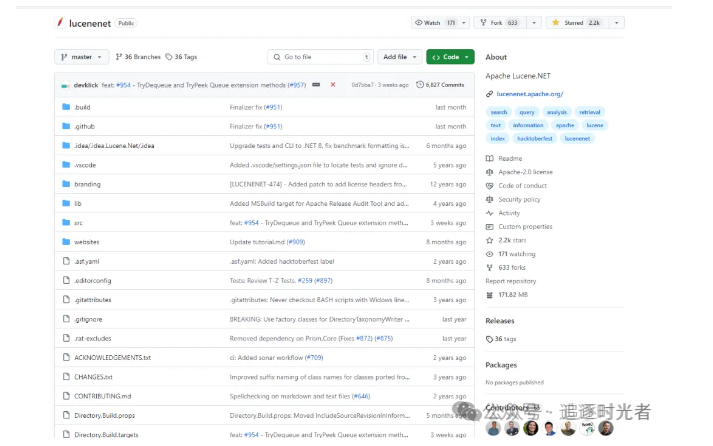View the 36 Tags link near branches

181,57
